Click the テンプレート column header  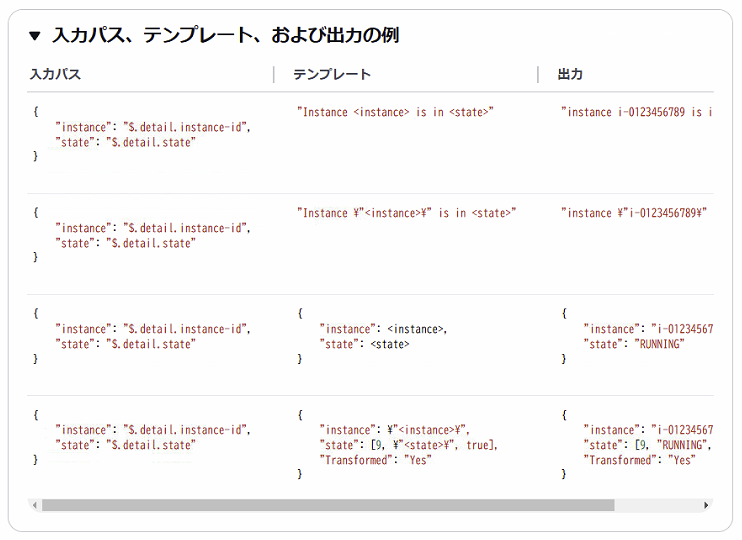(x=332, y=74)
